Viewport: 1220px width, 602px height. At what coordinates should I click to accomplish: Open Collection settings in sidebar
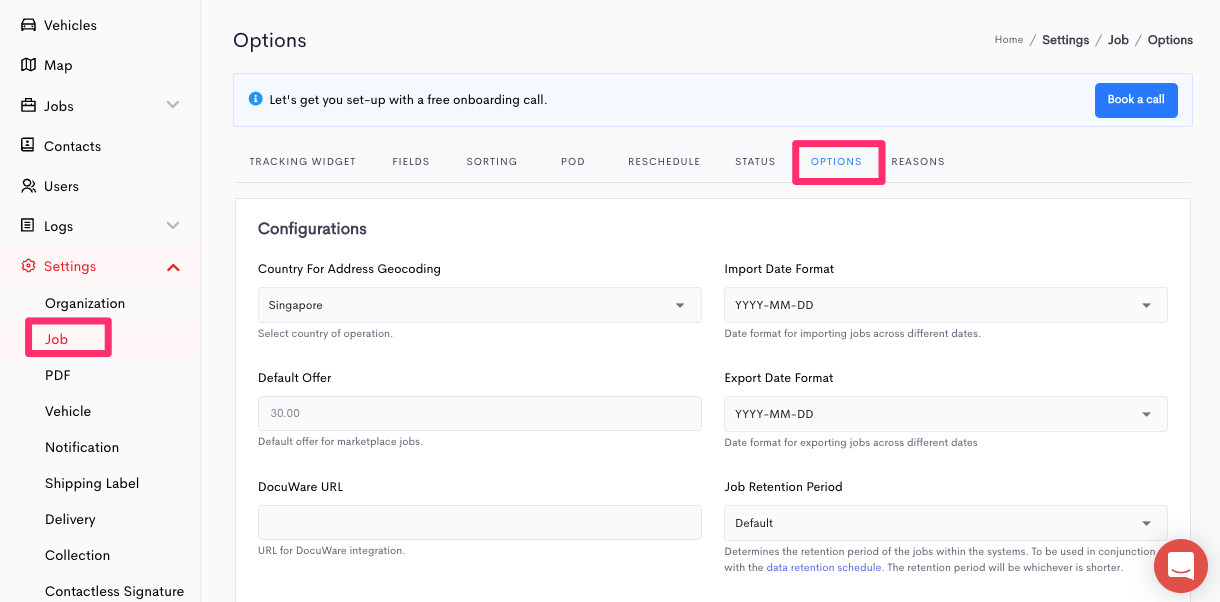77,555
